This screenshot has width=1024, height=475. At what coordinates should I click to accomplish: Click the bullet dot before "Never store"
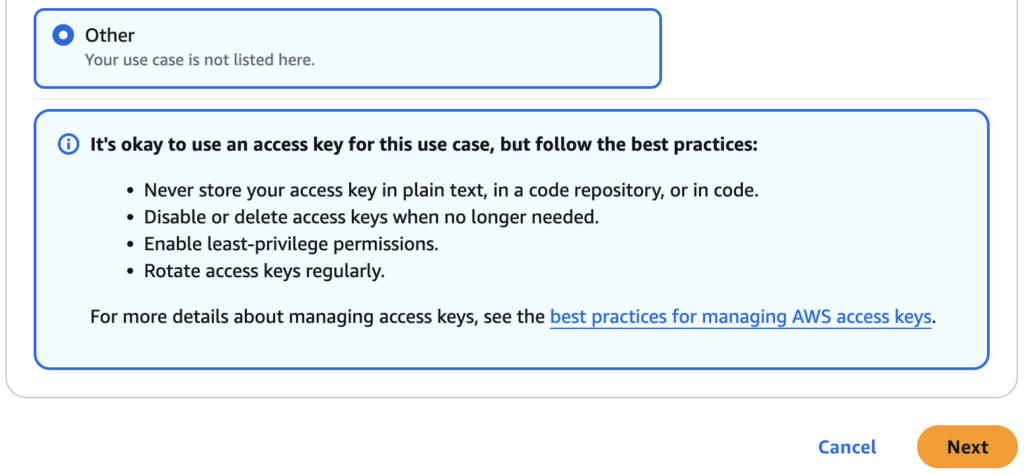tap(132, 191)
